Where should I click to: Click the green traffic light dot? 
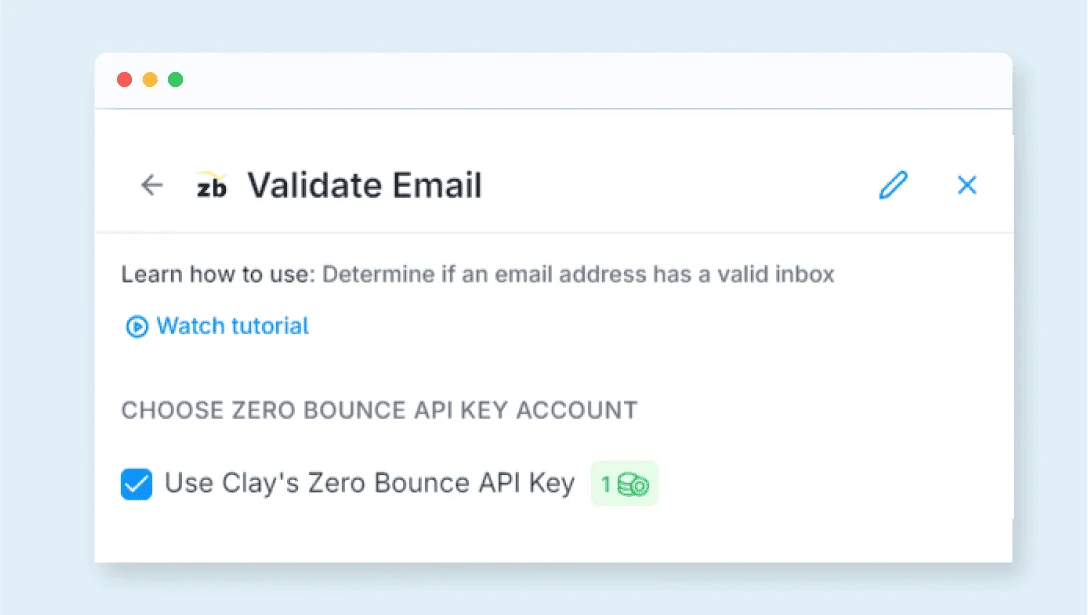click(x=176, y=79)
